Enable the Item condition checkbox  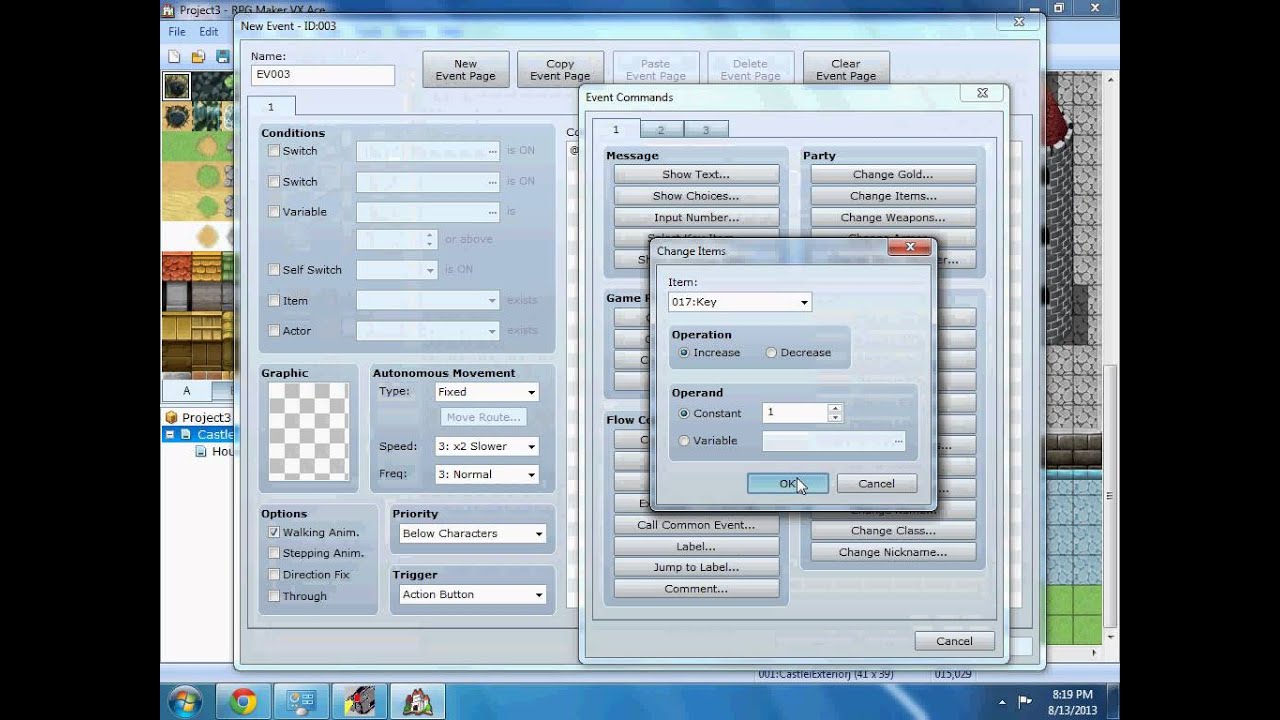[273, 300]
